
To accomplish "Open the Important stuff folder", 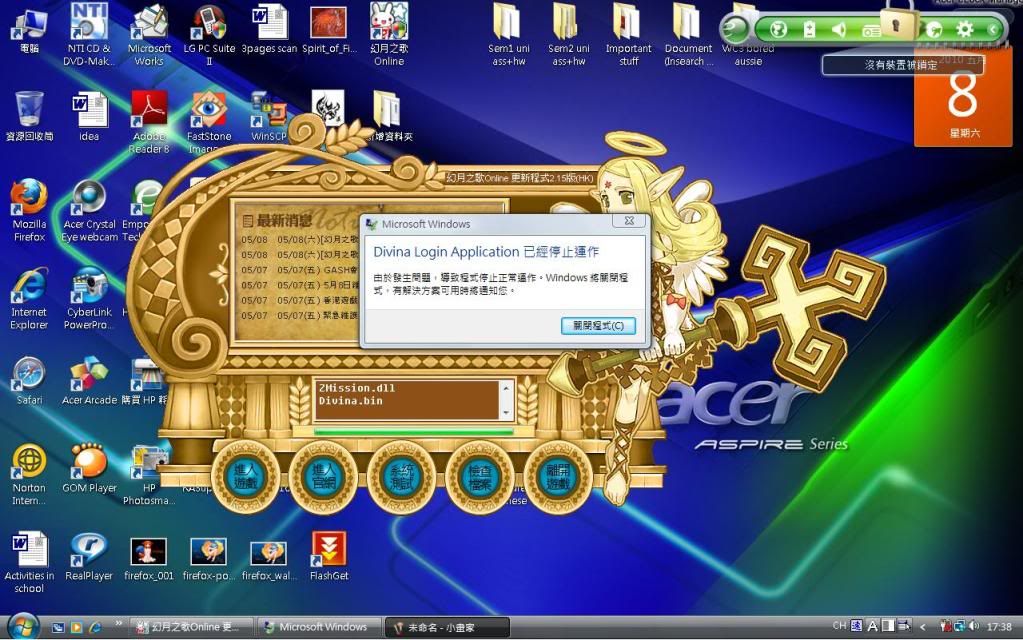I will pos(628,34).
